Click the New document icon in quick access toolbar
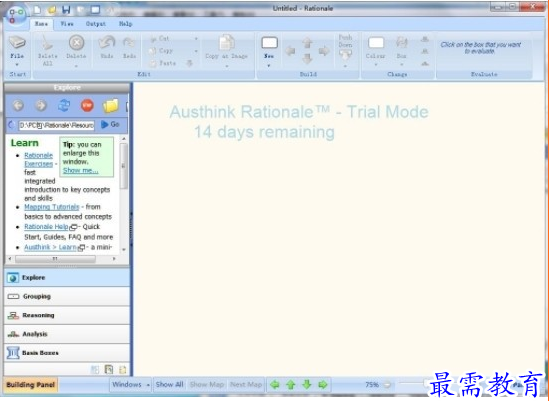 [x=37, y=10]
